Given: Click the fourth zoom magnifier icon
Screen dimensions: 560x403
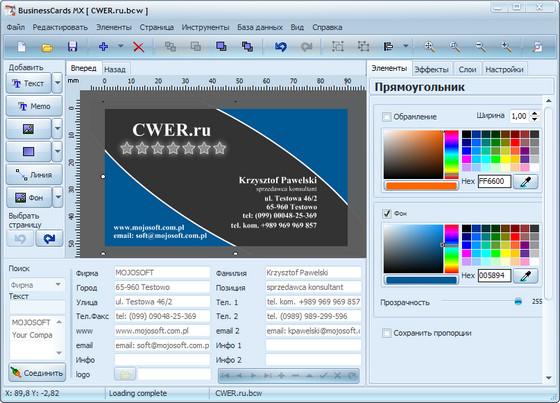Looking at the screenshot, I should point(506,46).
